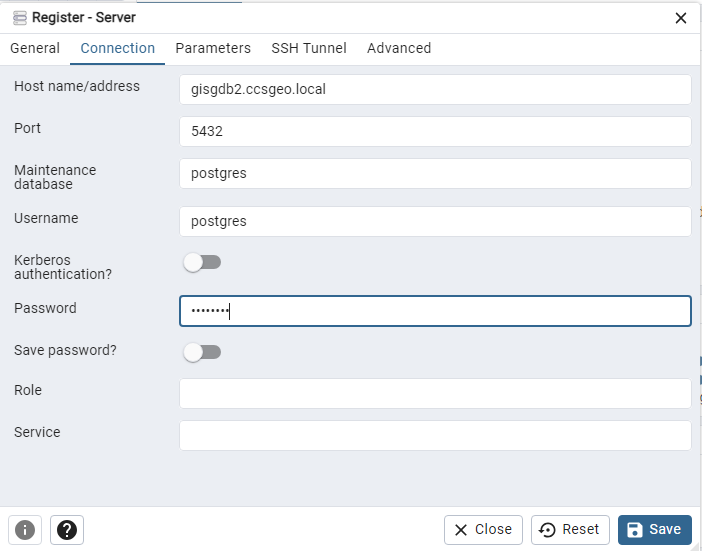This screenshot has height=551, width=702.
Task: Open the Advanced tab
Action: 399,48
